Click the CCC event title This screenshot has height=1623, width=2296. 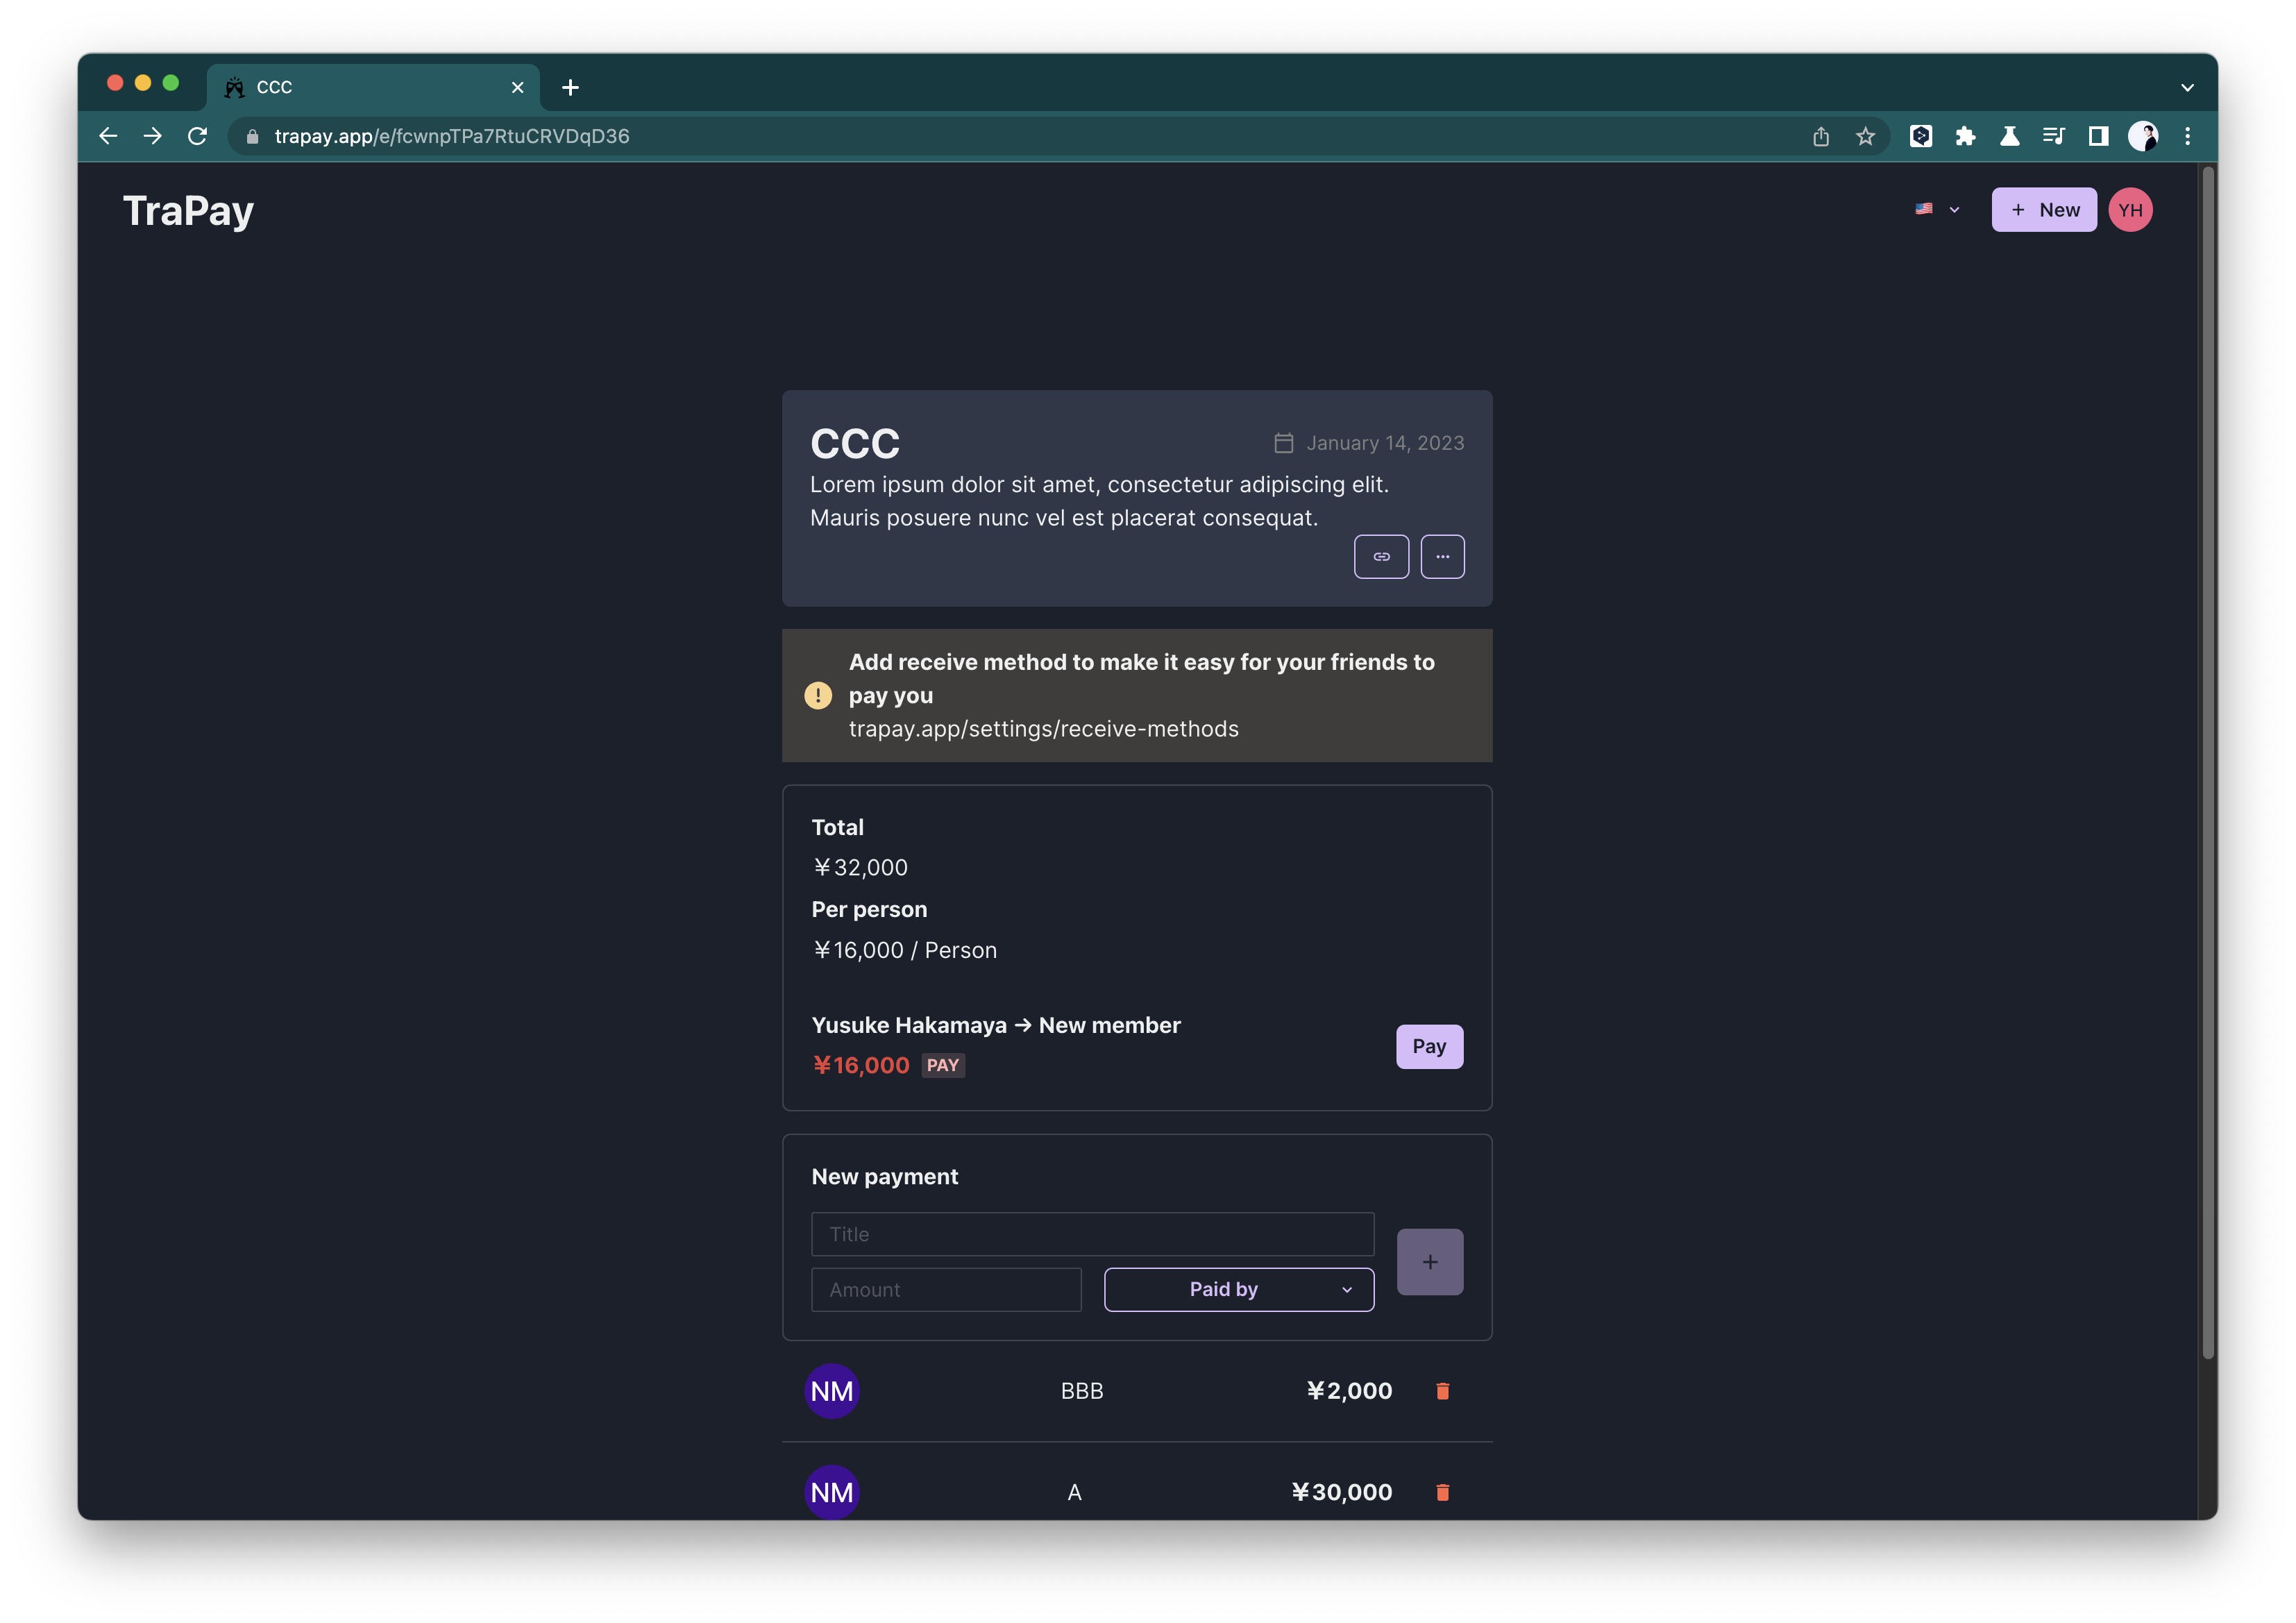click(x=855, y=443)
